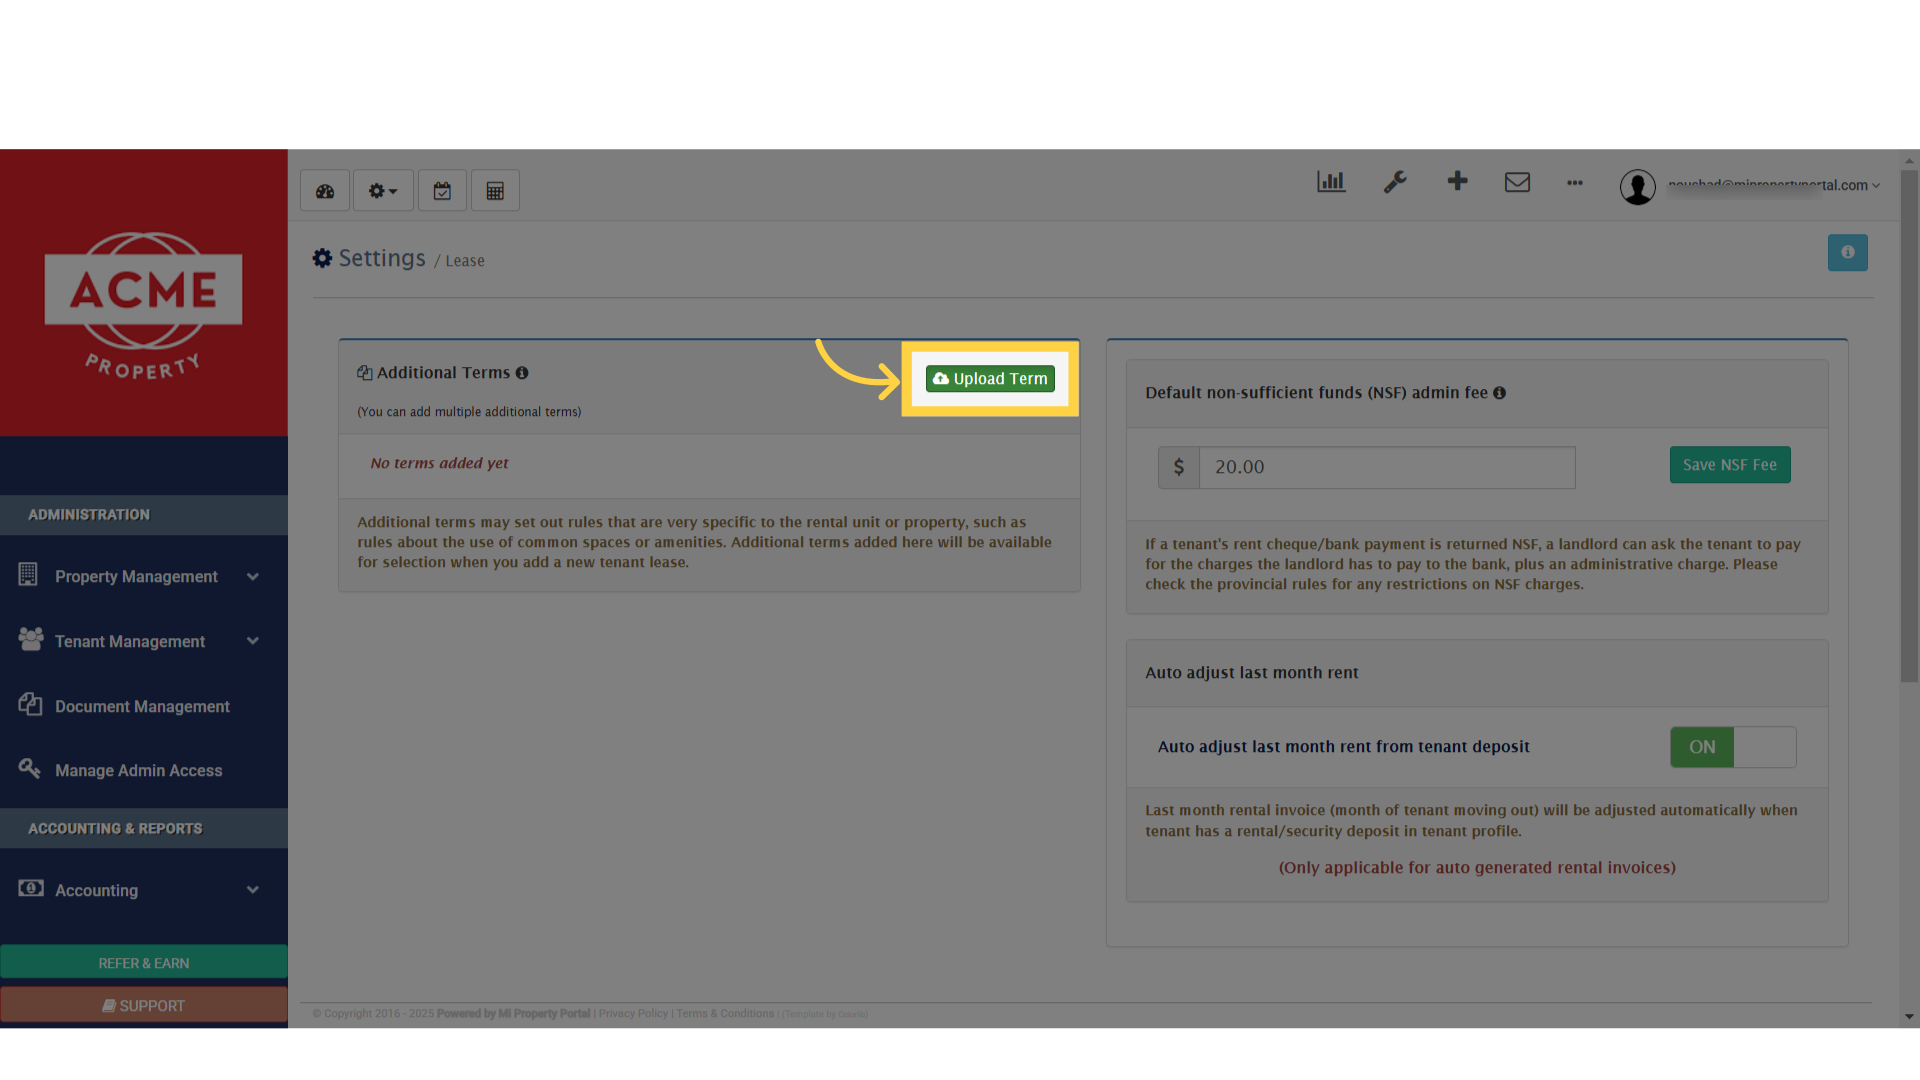Open the settings gear dropdown in toolbar
The width and height of the screenshot is (1920, 1080).
click(x=383, y=191)
